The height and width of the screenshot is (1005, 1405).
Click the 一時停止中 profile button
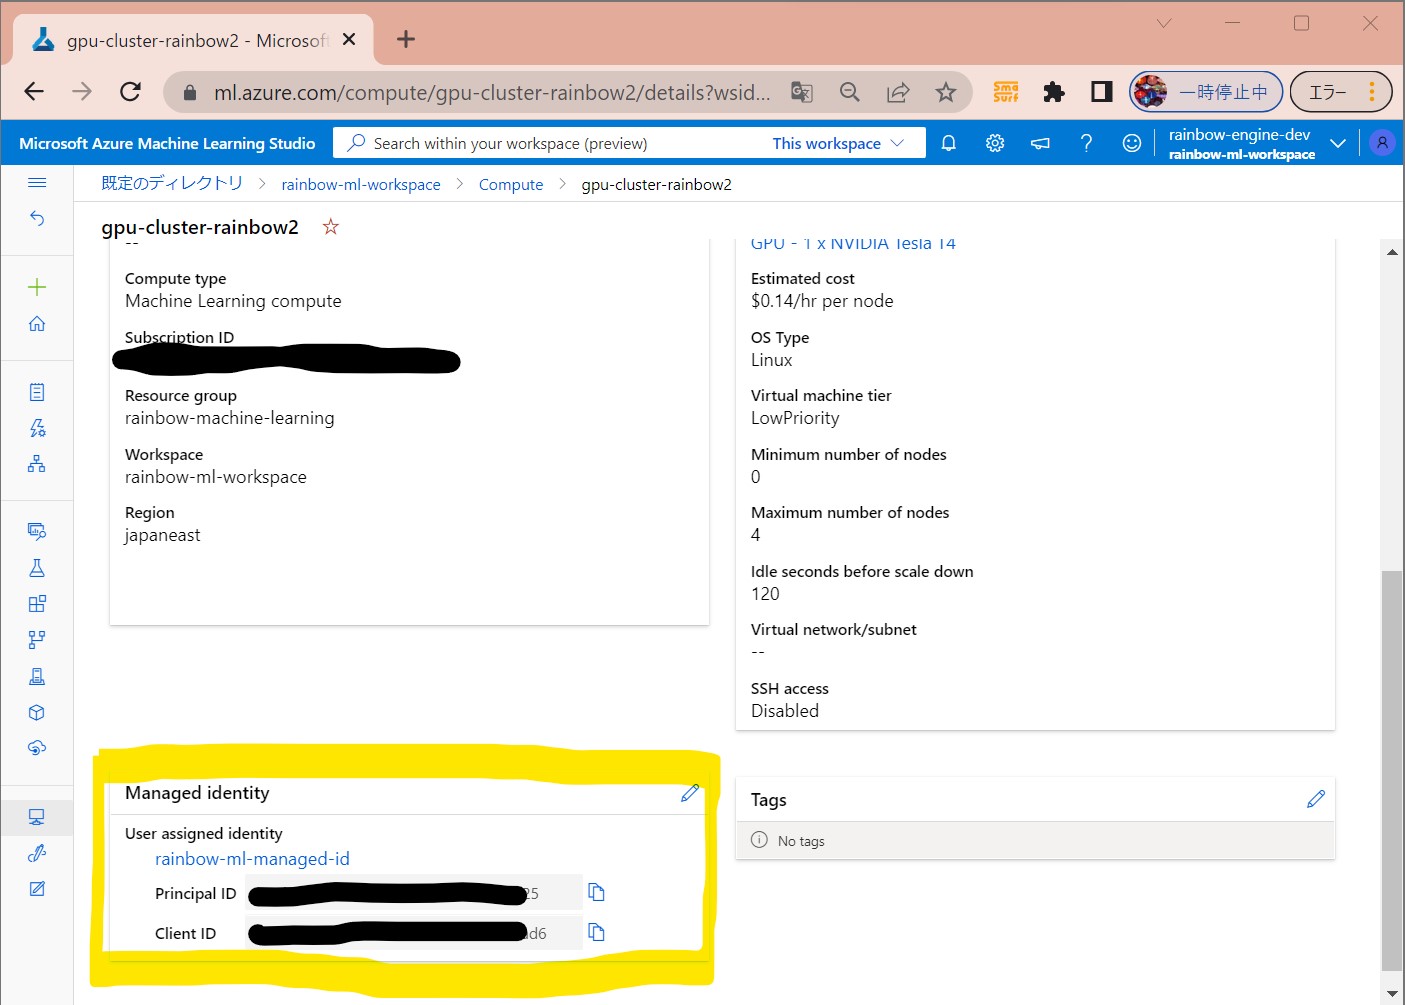point(1206,92)
